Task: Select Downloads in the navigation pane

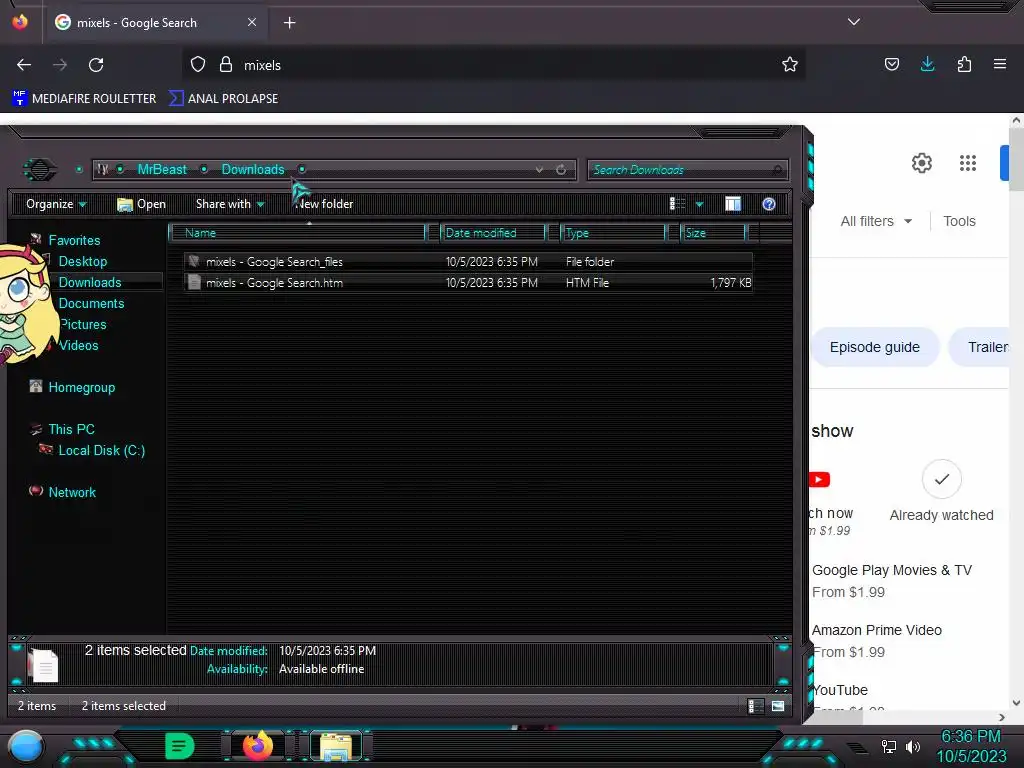Action: click(x=90, y=282)
